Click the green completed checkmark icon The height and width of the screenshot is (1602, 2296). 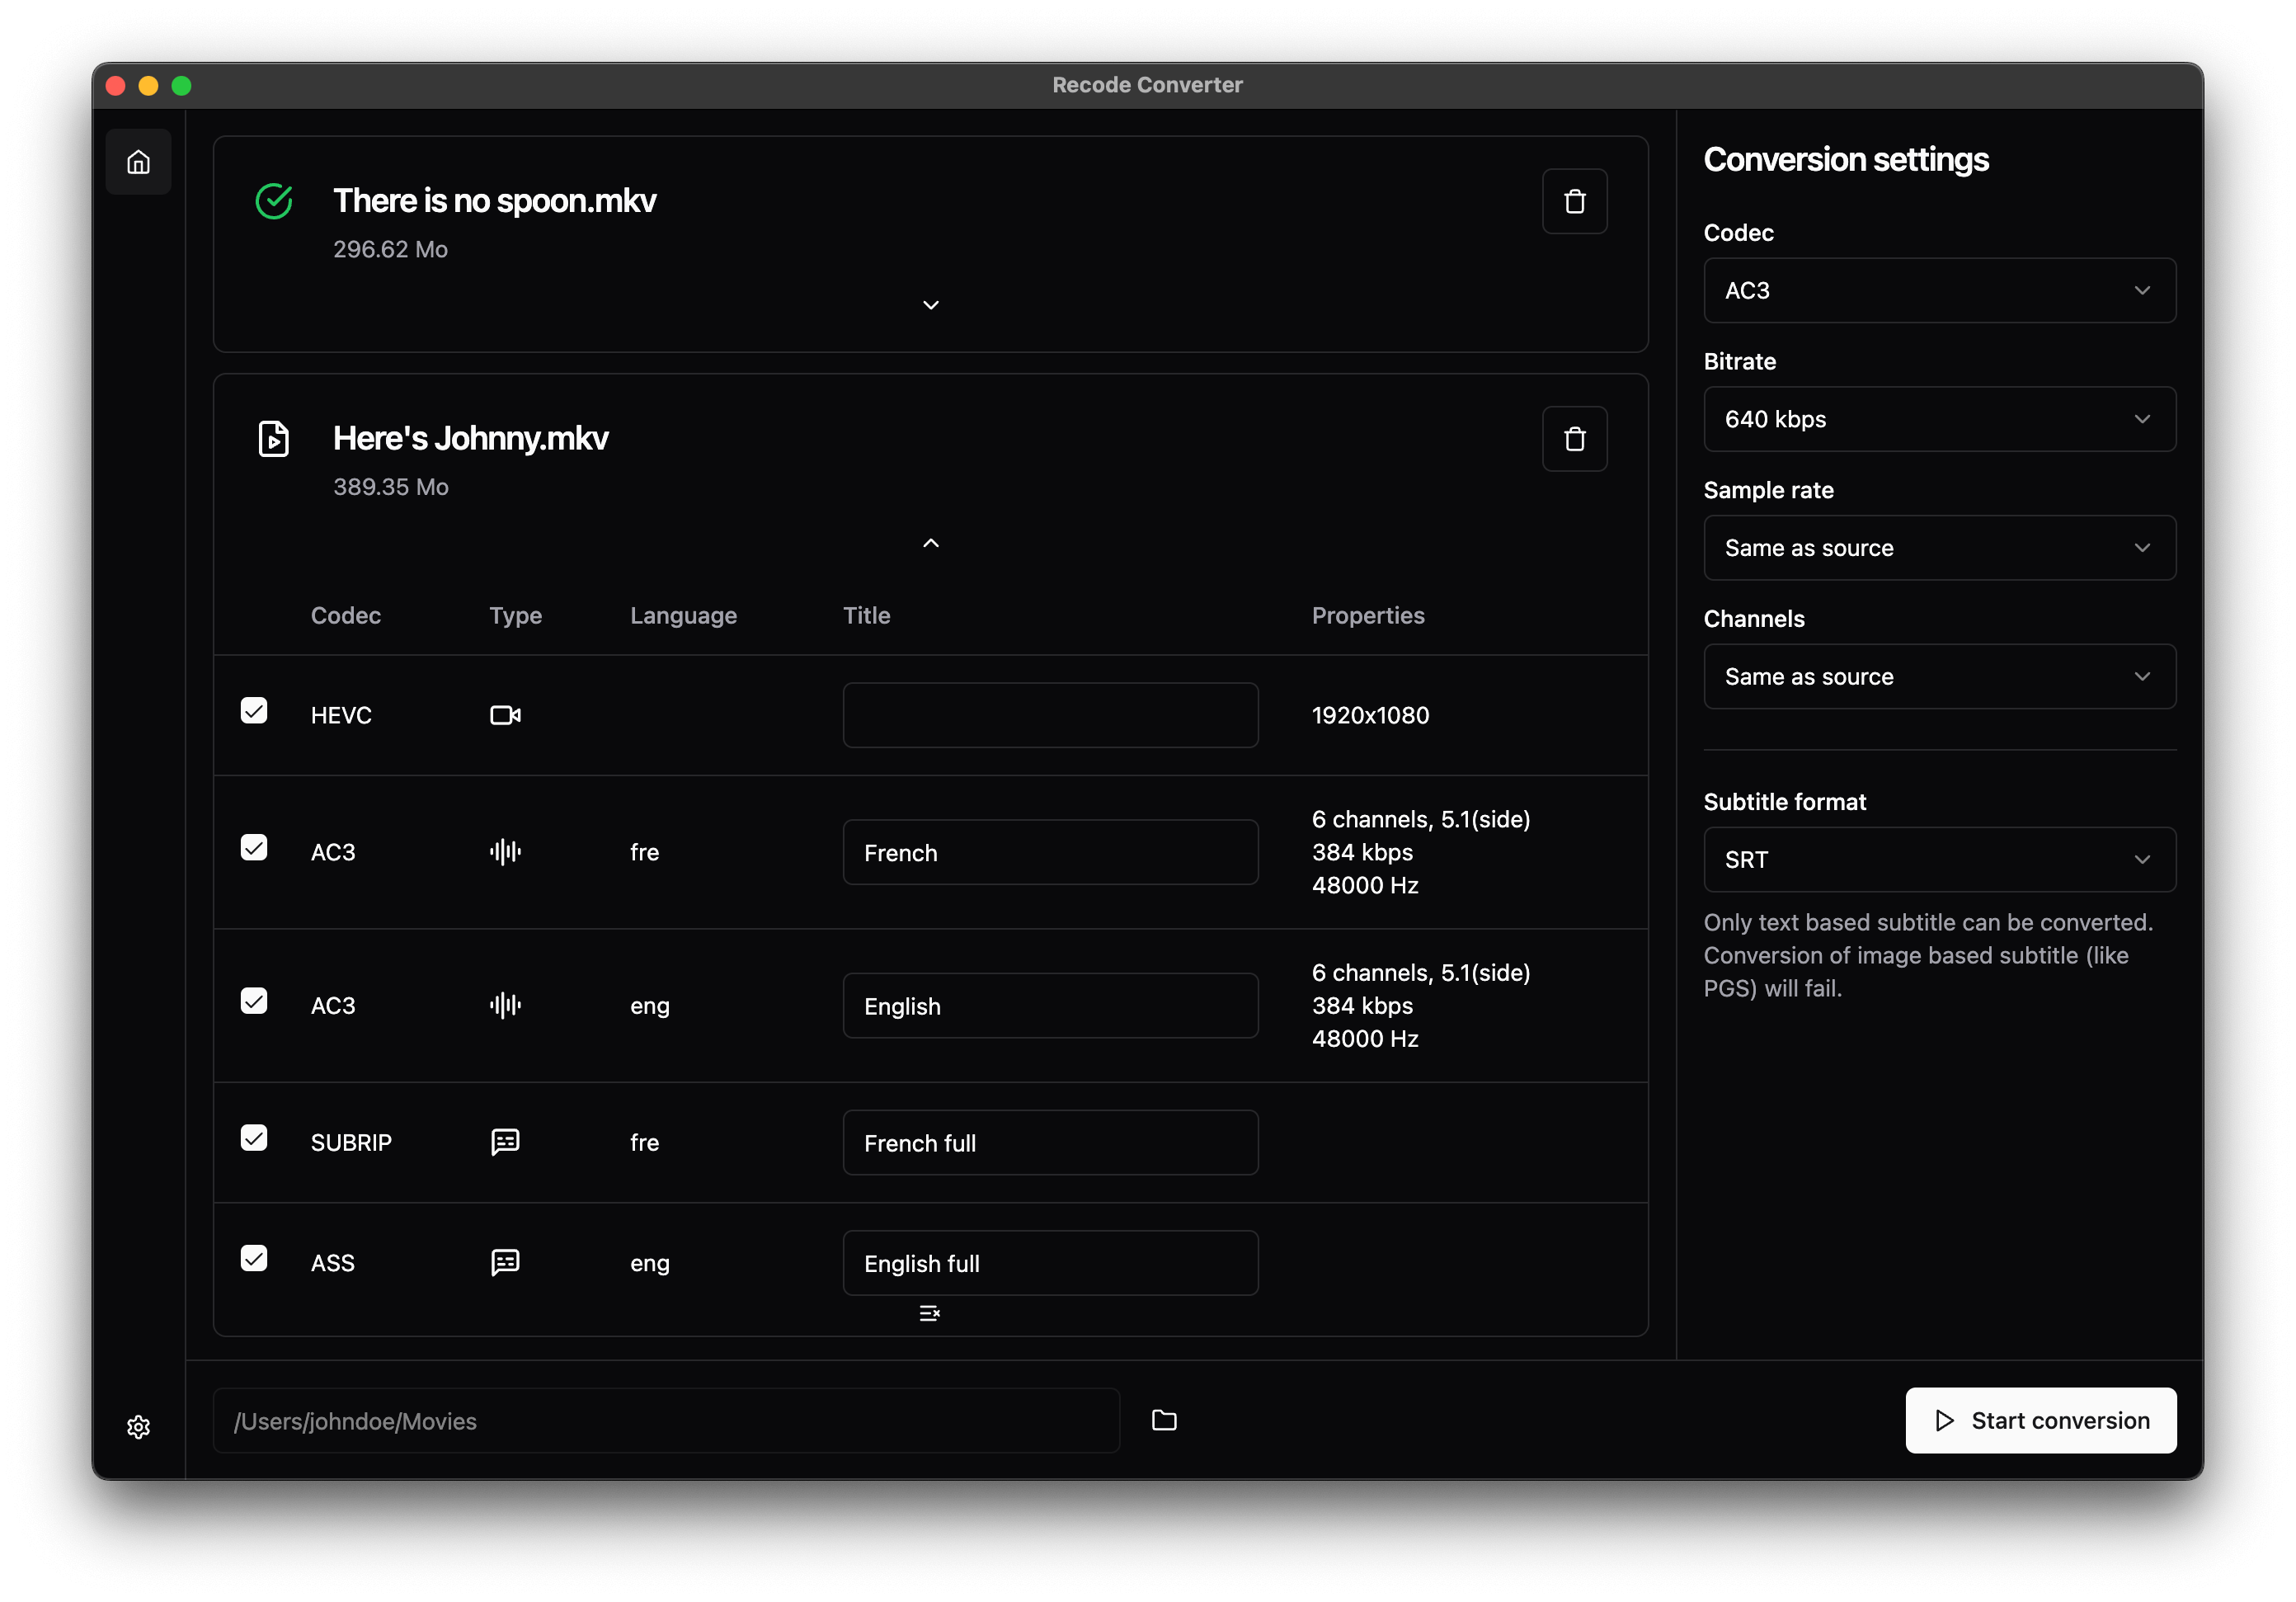(x=274, y=201)
